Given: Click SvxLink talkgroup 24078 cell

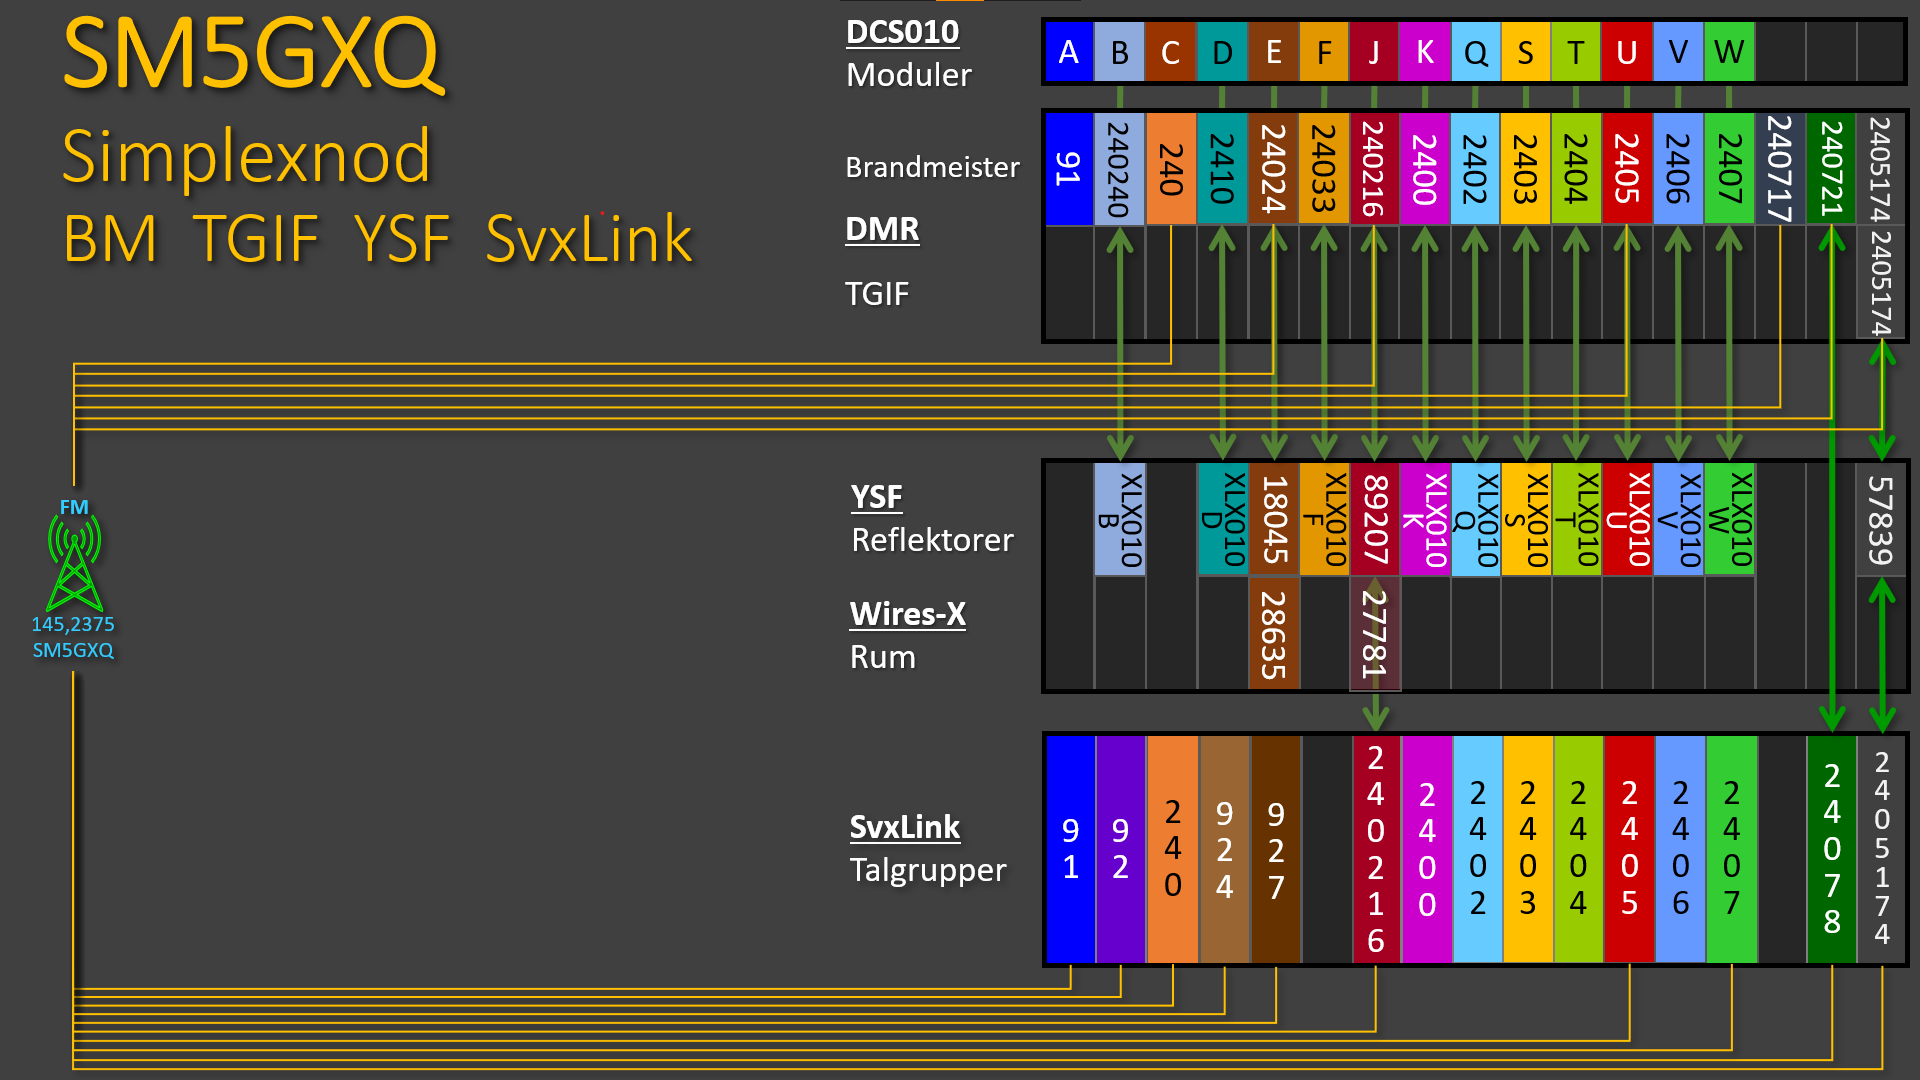Looking at the screenshot, I should [1831, 849].
